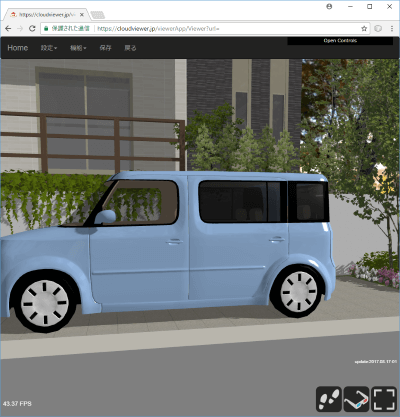The image size is (400, 417).
Task: Click the 保存 save button
Action: [105, 48]
